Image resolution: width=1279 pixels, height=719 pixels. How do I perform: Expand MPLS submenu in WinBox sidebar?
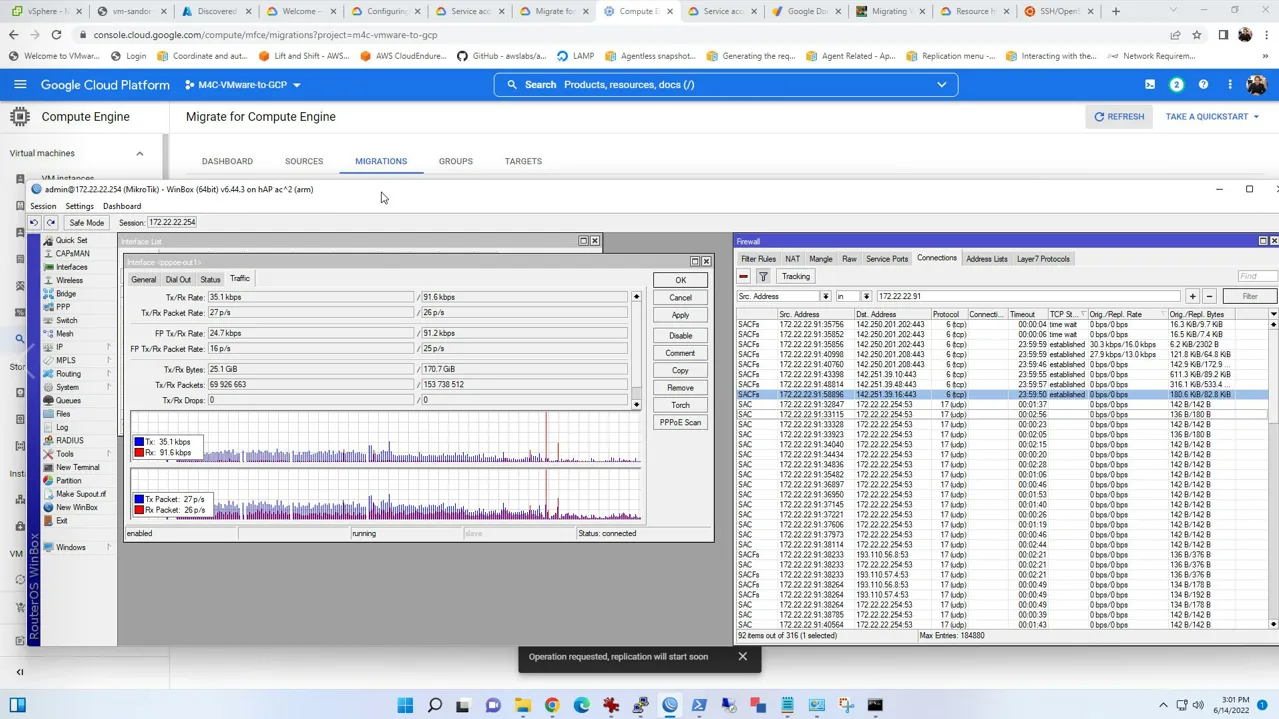pyautogui.click(x=109, y=360)
